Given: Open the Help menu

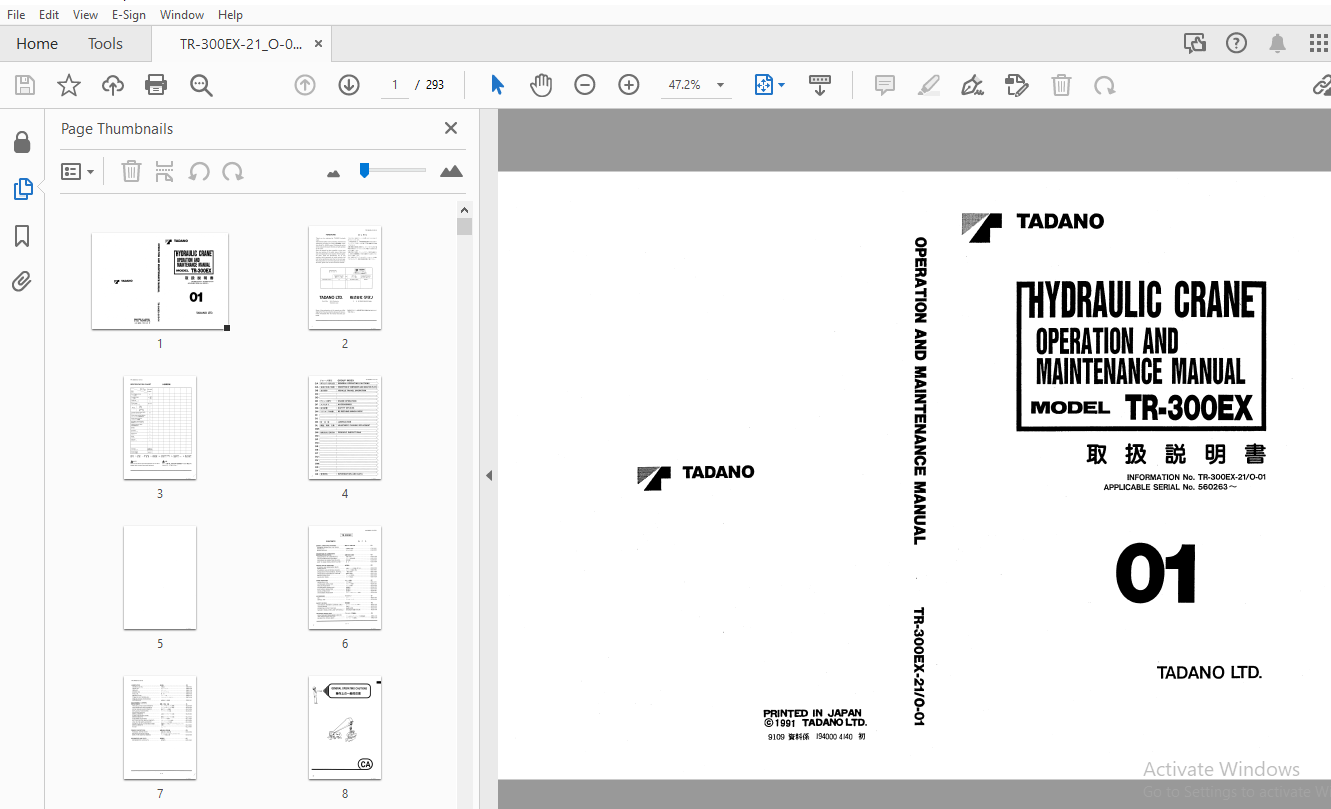Looking at the screenshot, I should (x=230, y=14).
